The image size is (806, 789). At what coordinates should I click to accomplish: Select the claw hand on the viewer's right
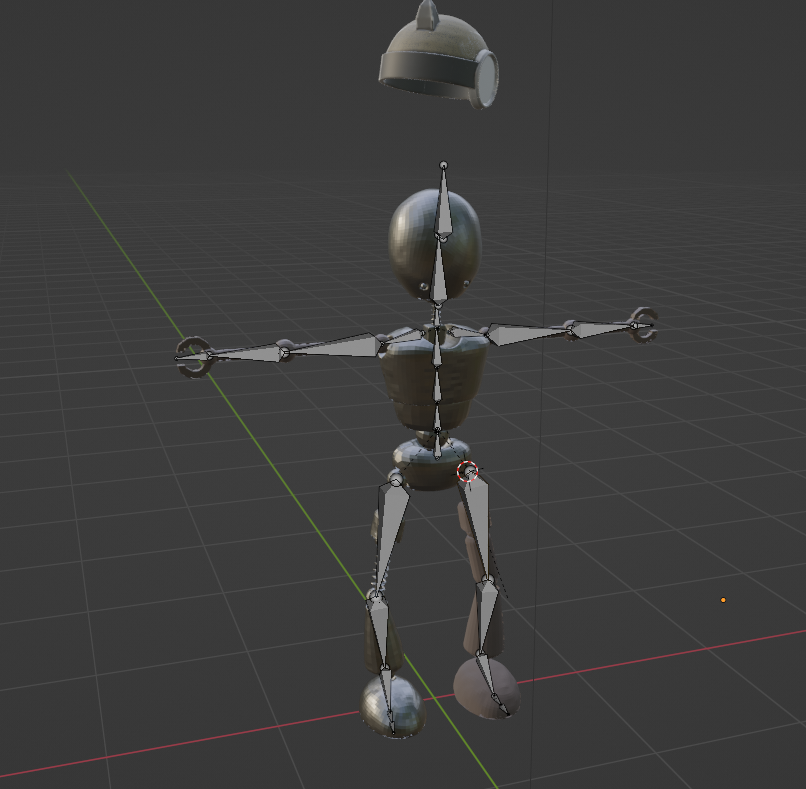[x=644, y=325]
